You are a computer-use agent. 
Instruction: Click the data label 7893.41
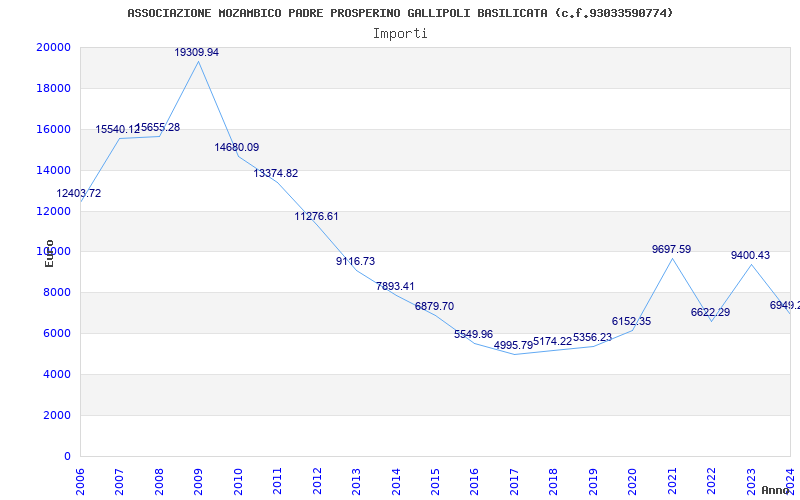coord(395,286)
